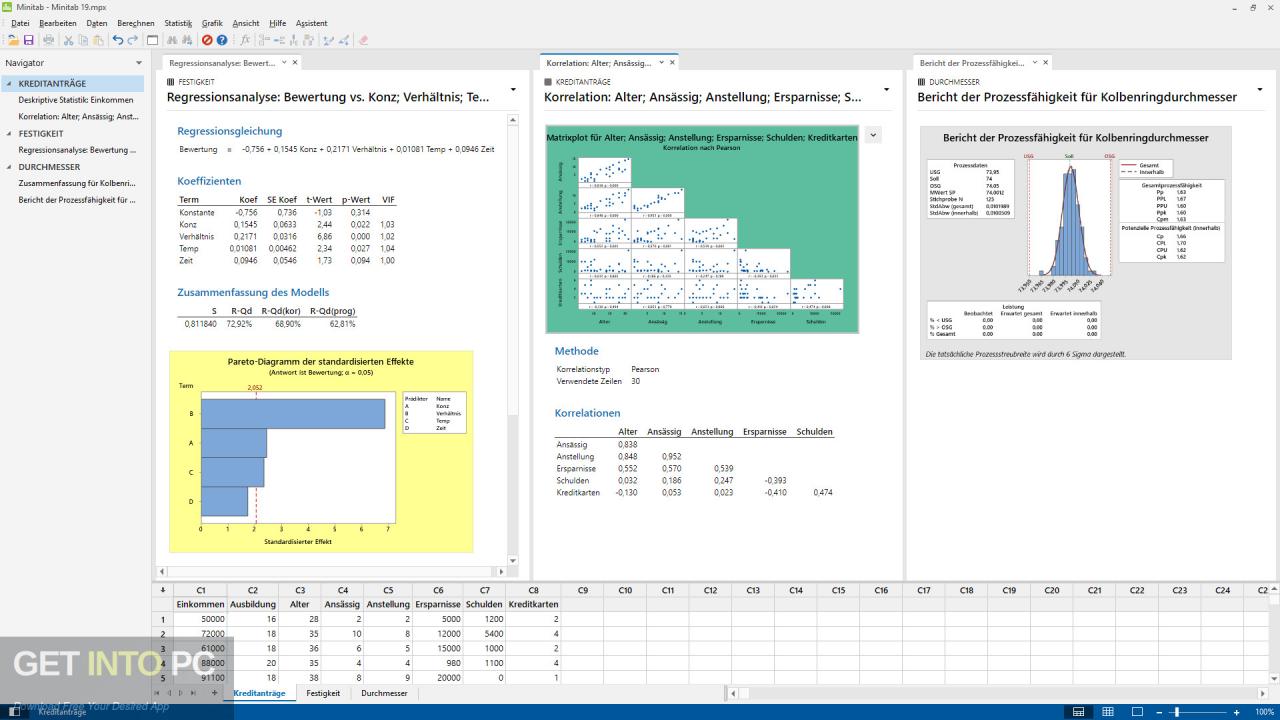
Task: Open the Navigator dropdown arrow
Action: (x=139, y=63)
